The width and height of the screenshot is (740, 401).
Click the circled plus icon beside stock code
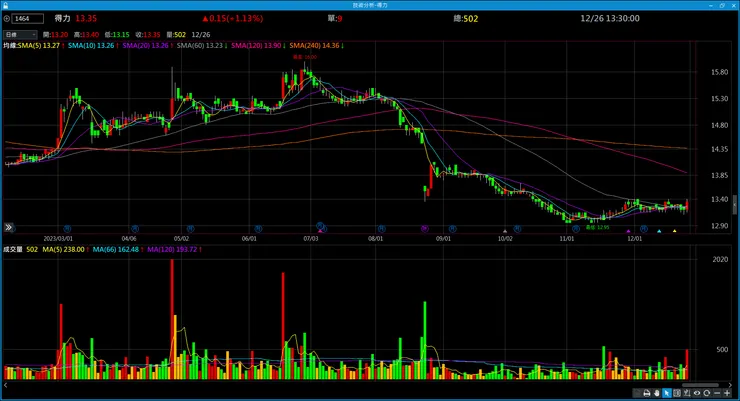coord(7,18)
